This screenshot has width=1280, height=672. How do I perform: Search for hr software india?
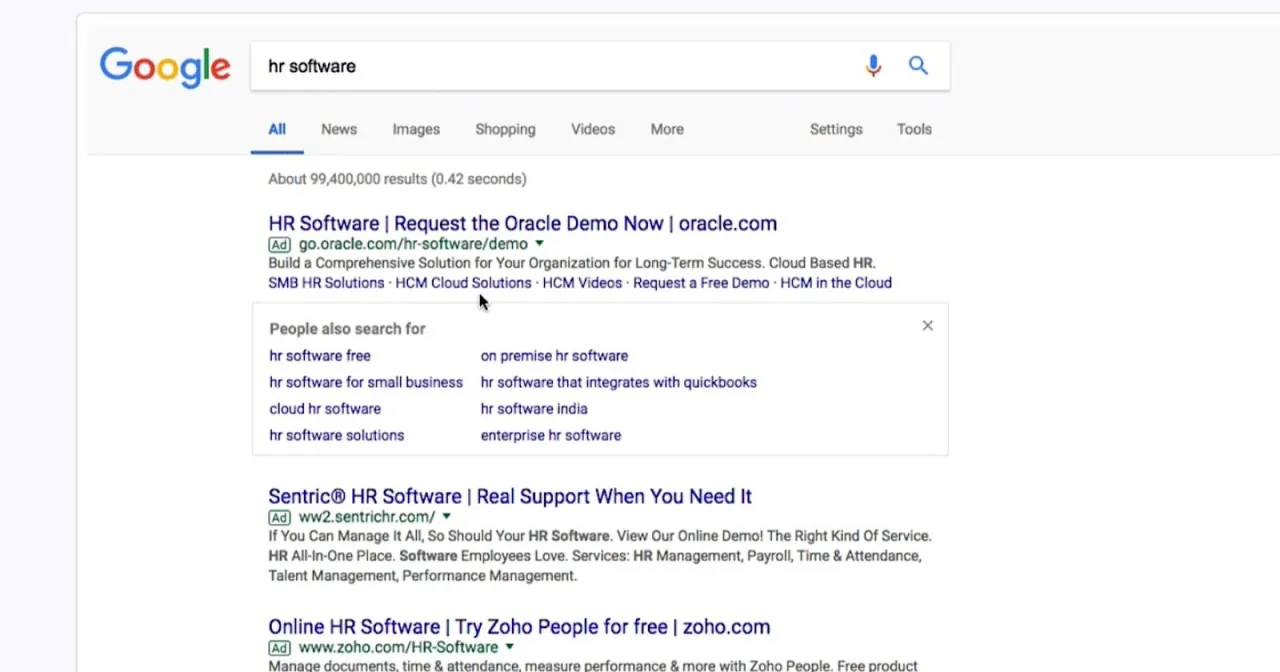[x=534, y=409]
